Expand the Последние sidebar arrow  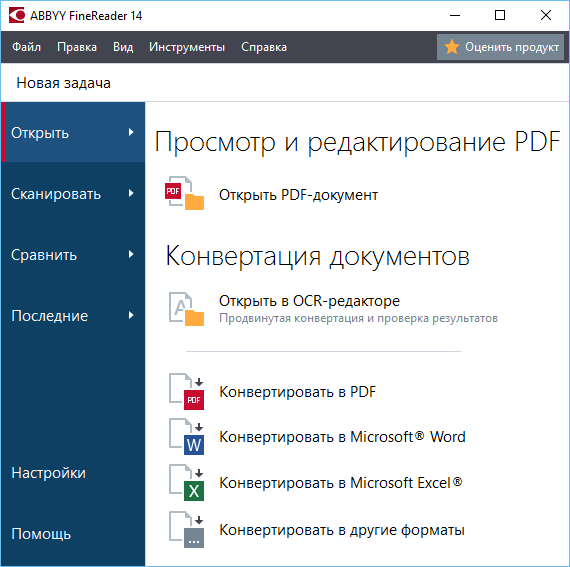coord(131,315)
